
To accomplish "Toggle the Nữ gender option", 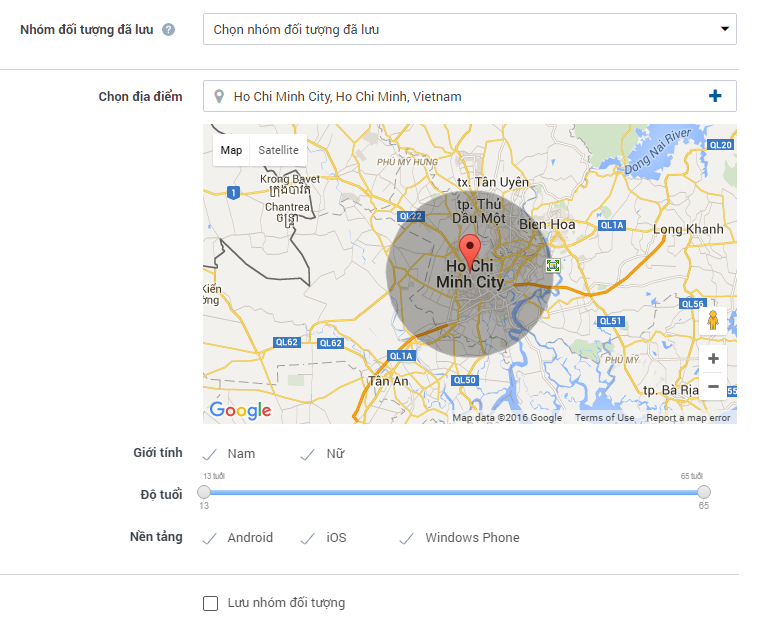I will pyautogui.click(x=323, y=454).
